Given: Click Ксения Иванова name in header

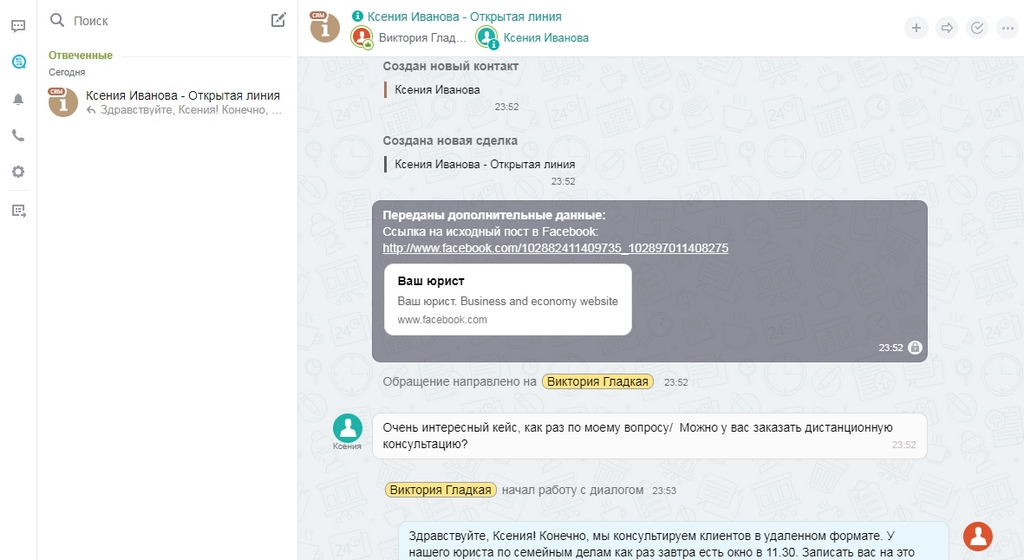Looking at the screenshot, I should point(545,38).
